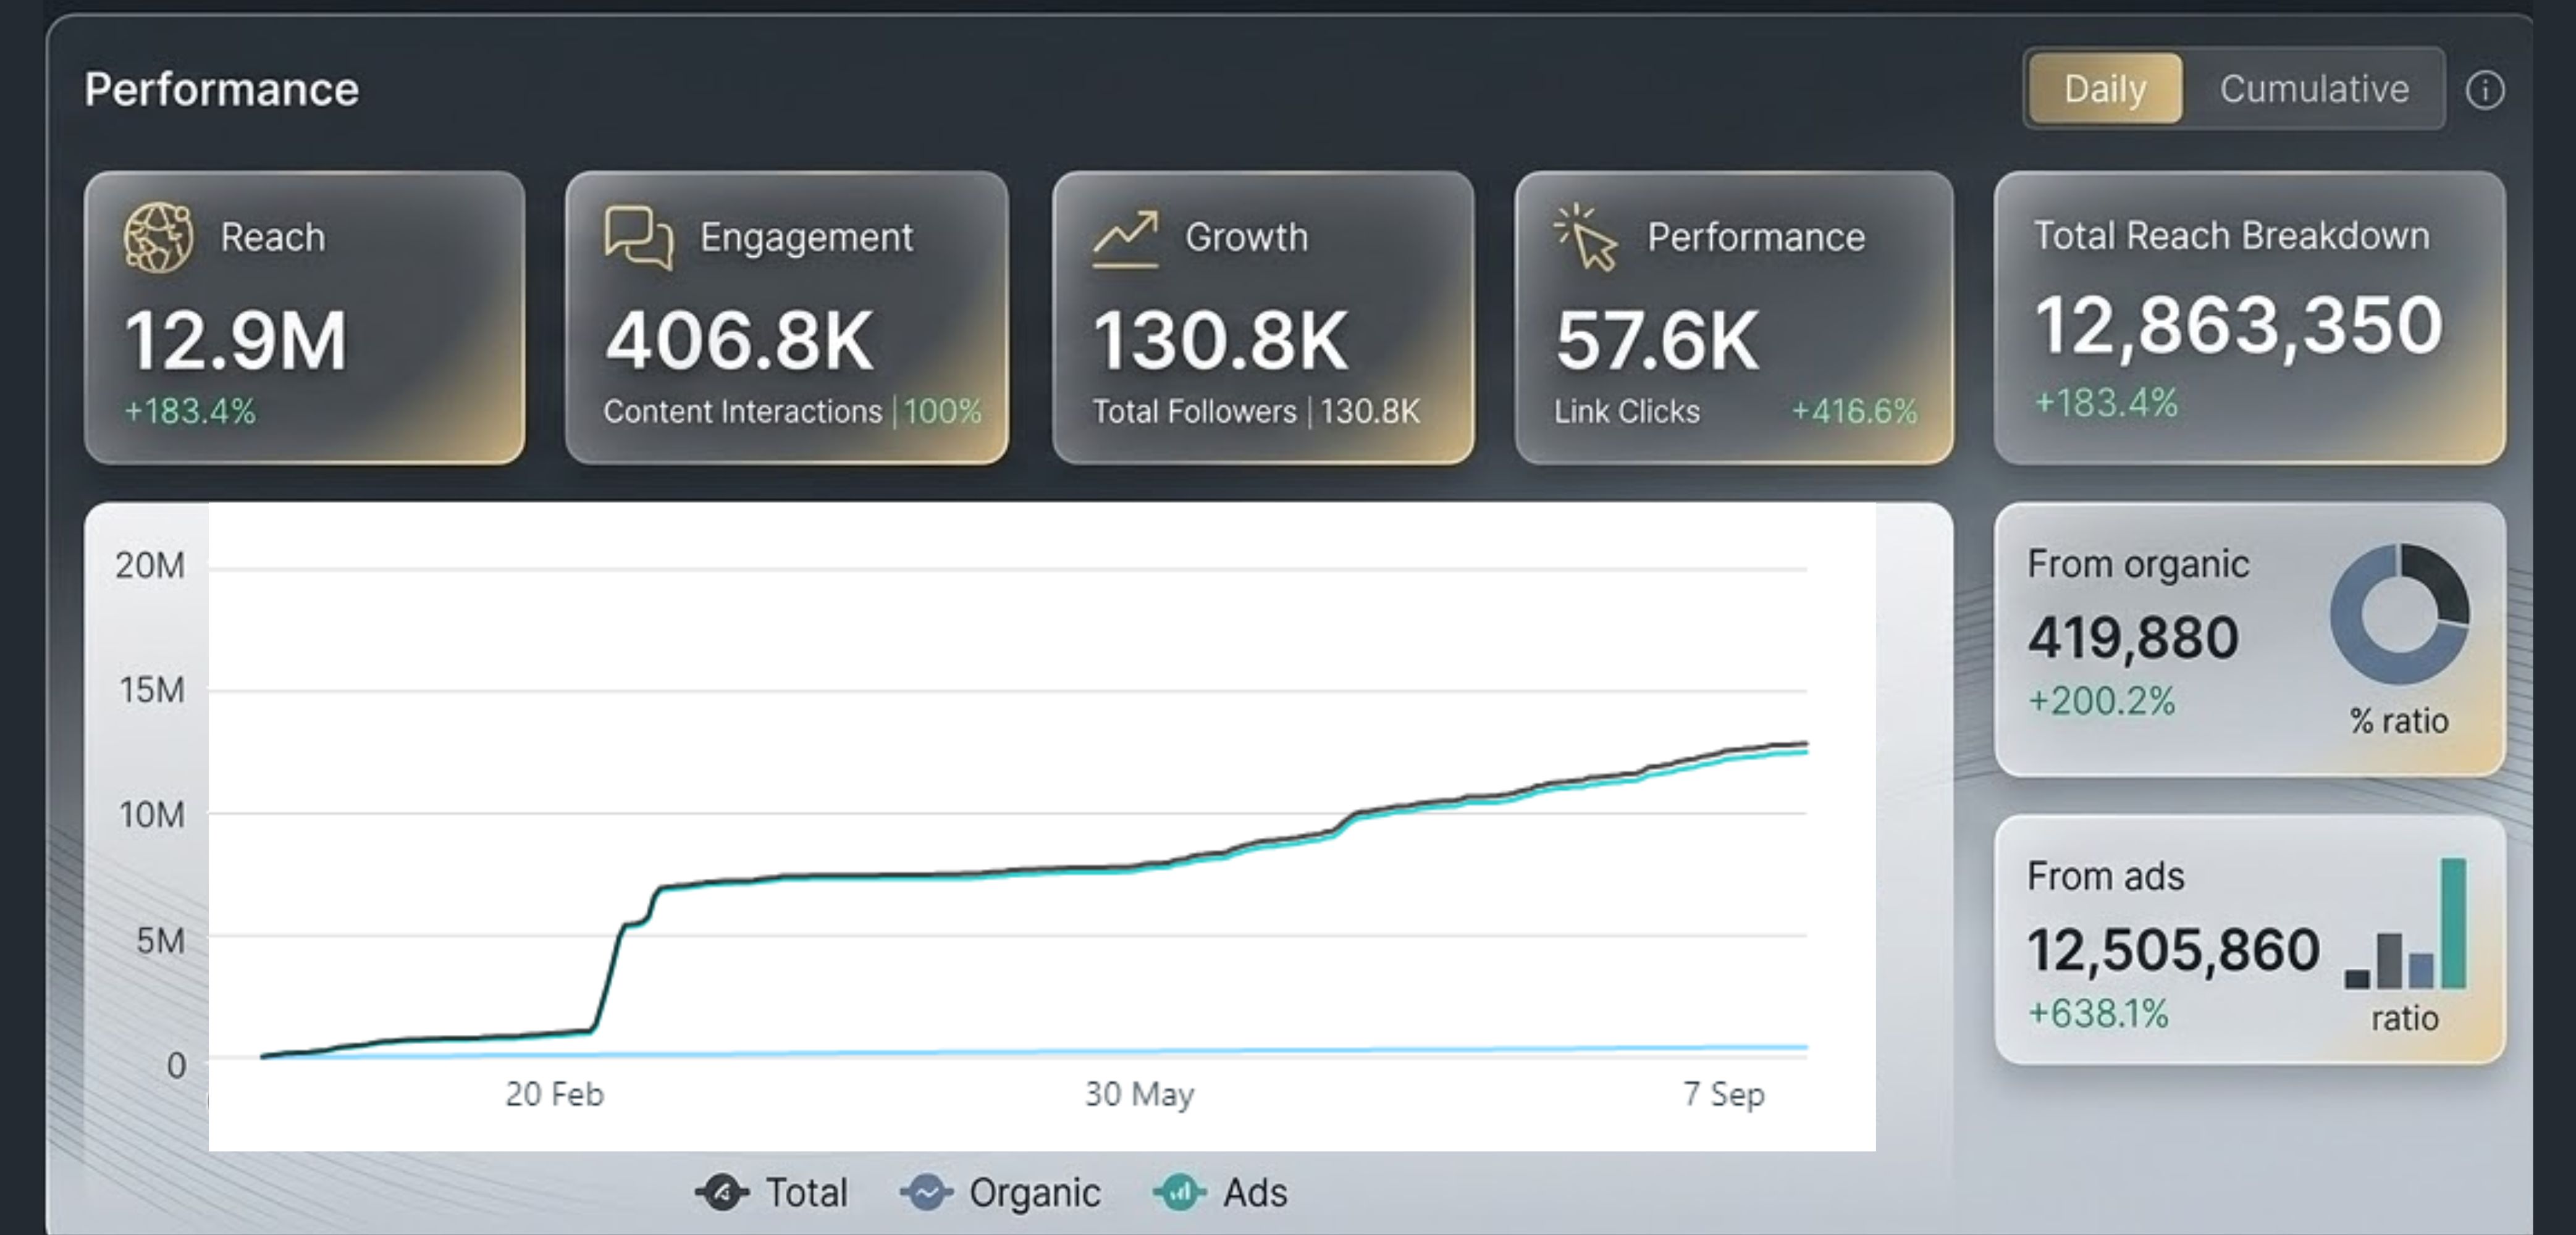Click the organic ratio donut chart
The image size is (2576, 1235).
2399,614
